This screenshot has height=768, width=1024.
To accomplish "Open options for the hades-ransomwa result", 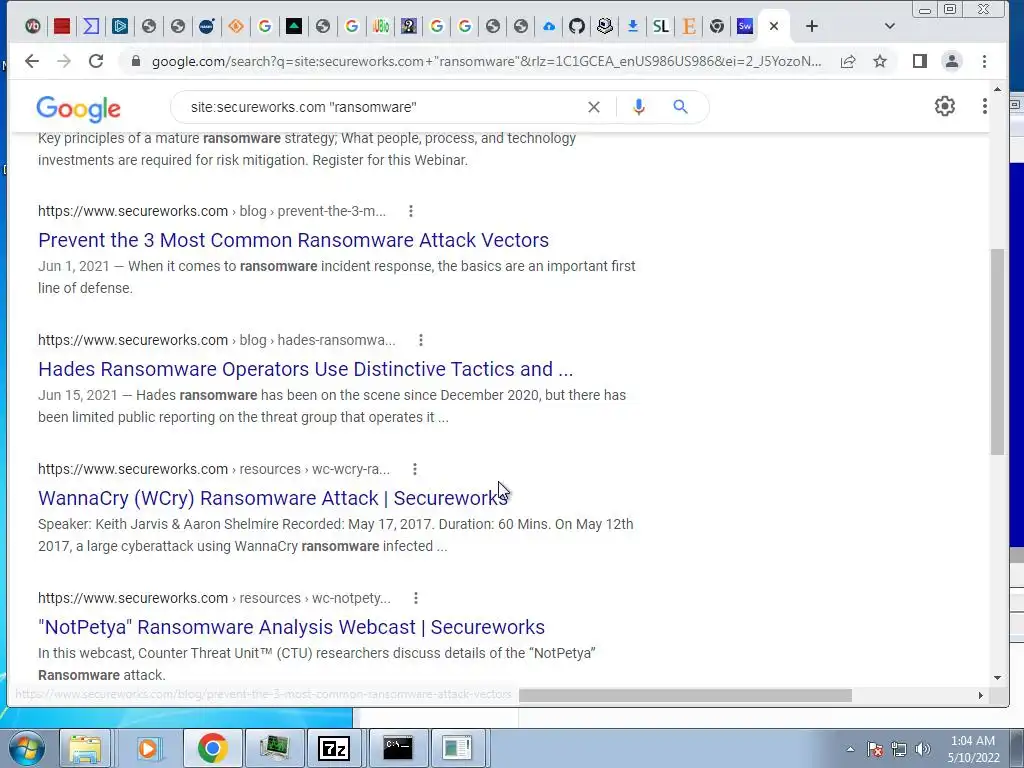I will (421, 340).
